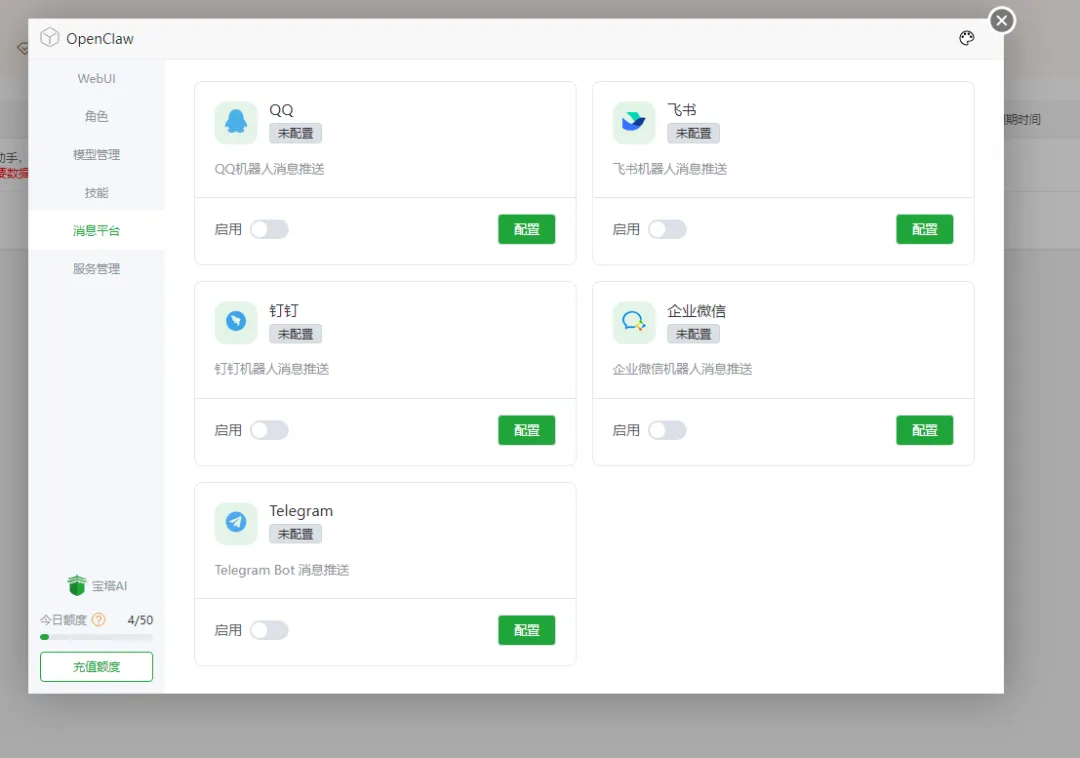Go to the 技能 sidebar tab
Image resolution: width=1080 pixels, height=758 pixels.
pos(96,192)
